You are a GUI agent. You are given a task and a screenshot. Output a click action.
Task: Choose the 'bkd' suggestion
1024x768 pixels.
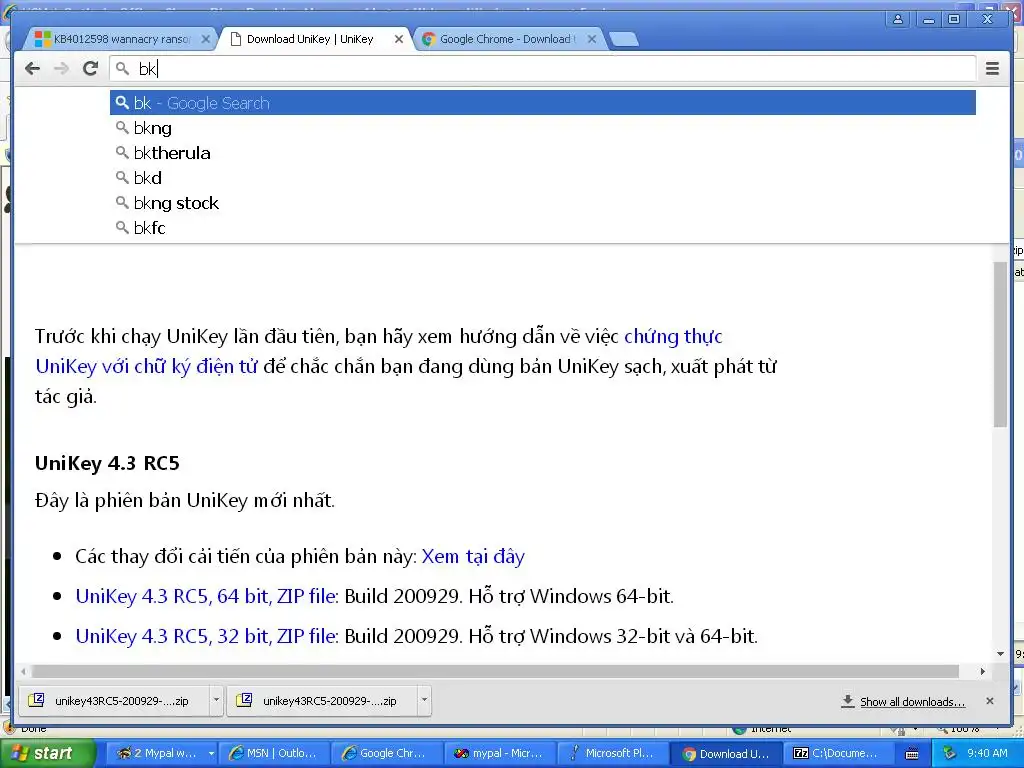coord(543,178)
